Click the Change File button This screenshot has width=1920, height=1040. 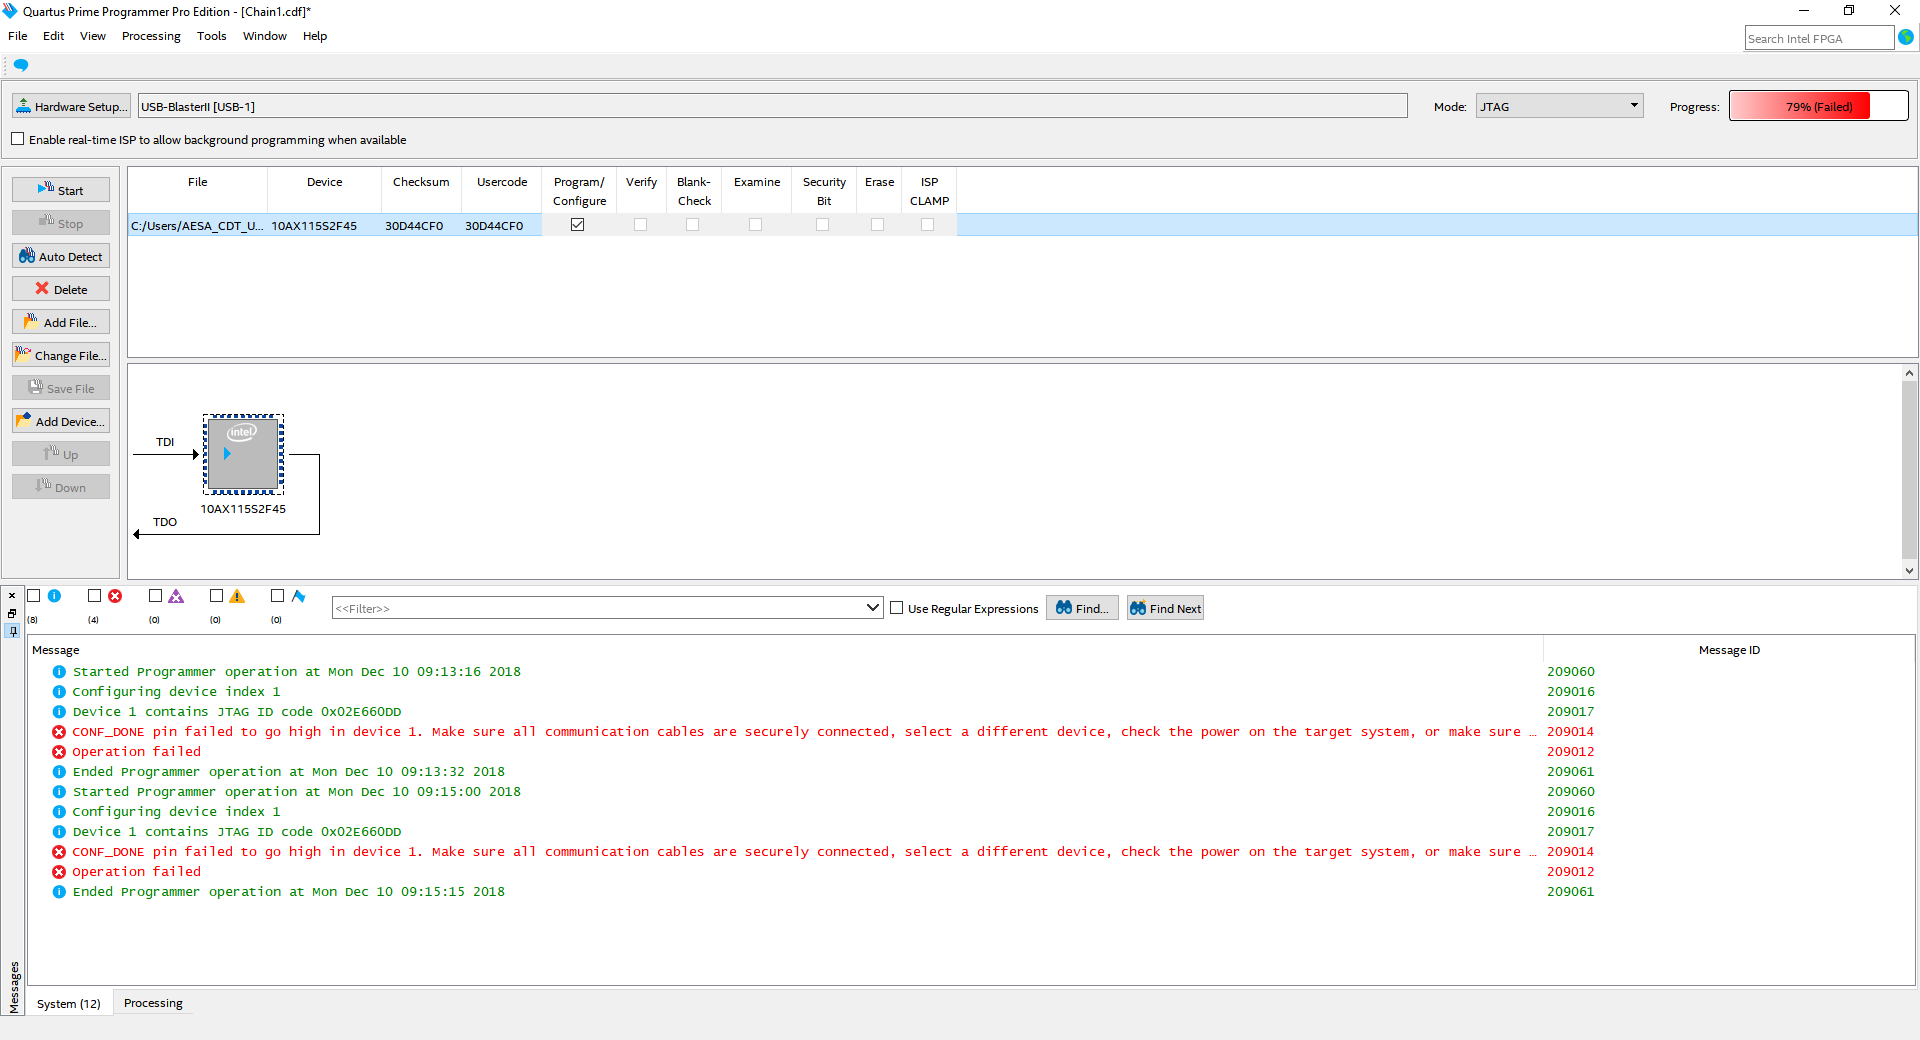[61, 356]
